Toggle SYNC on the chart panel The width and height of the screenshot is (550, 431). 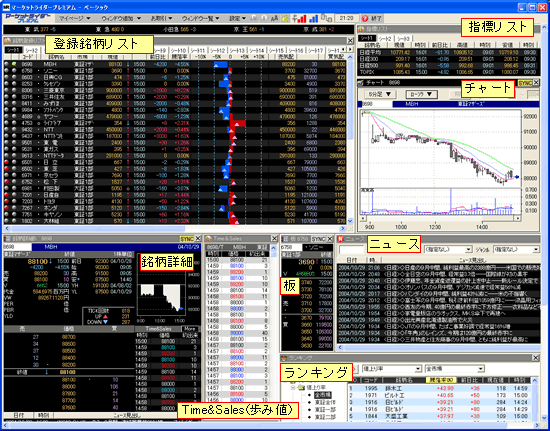pos(525,83)
